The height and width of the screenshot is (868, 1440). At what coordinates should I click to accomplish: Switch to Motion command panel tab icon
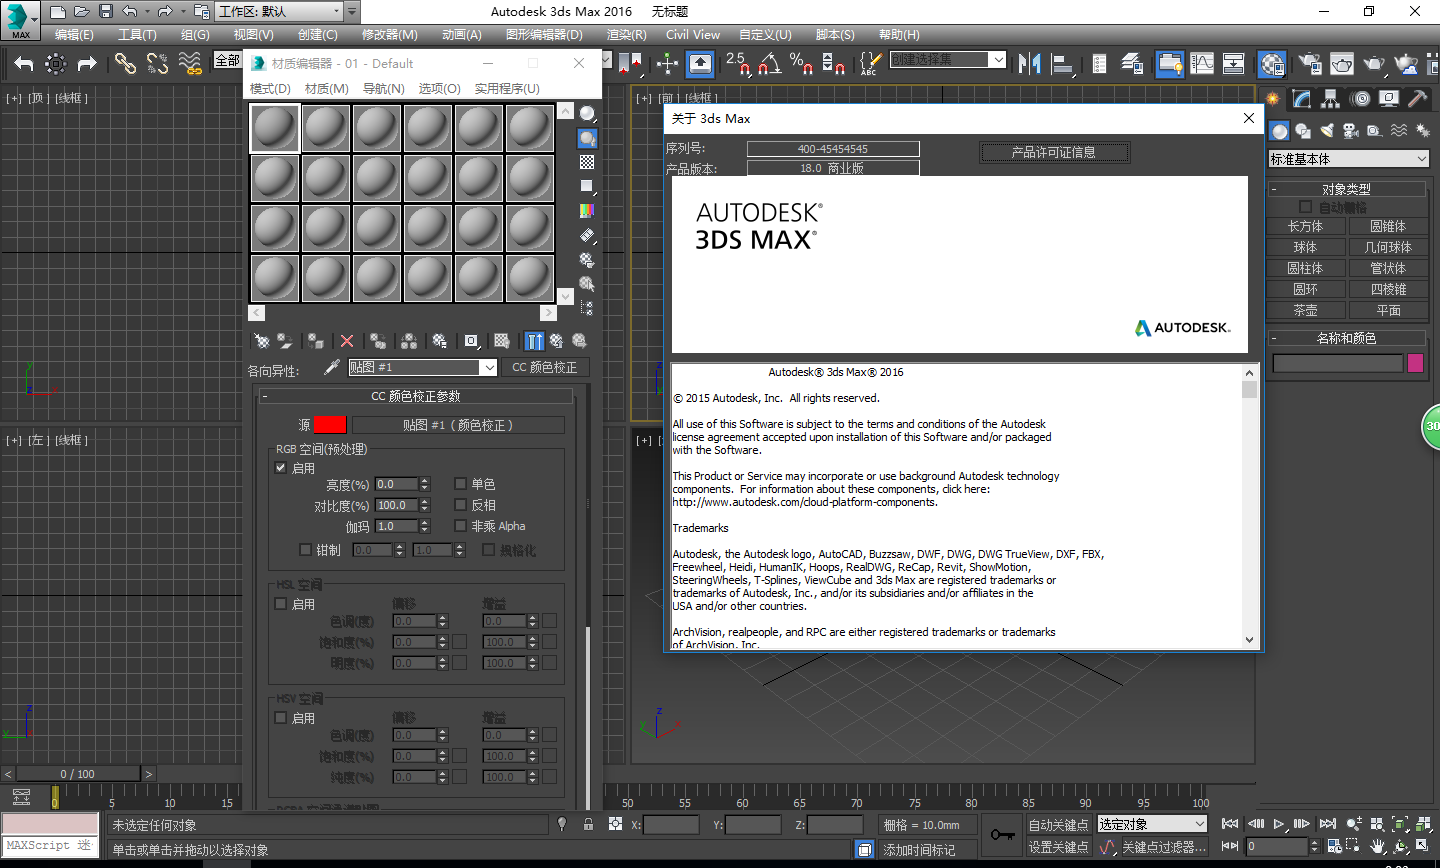(1359, 99)
